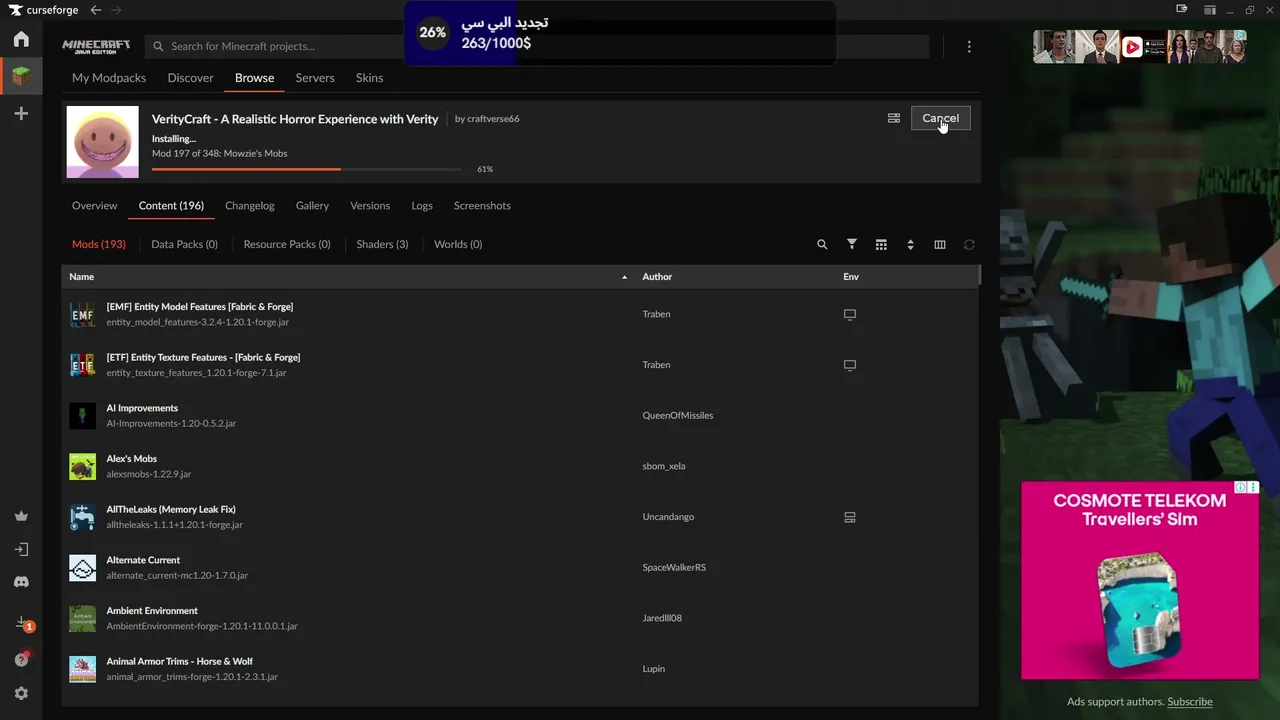Show the Worlds (0) category

pyautogui.click(x=458, y=244)
